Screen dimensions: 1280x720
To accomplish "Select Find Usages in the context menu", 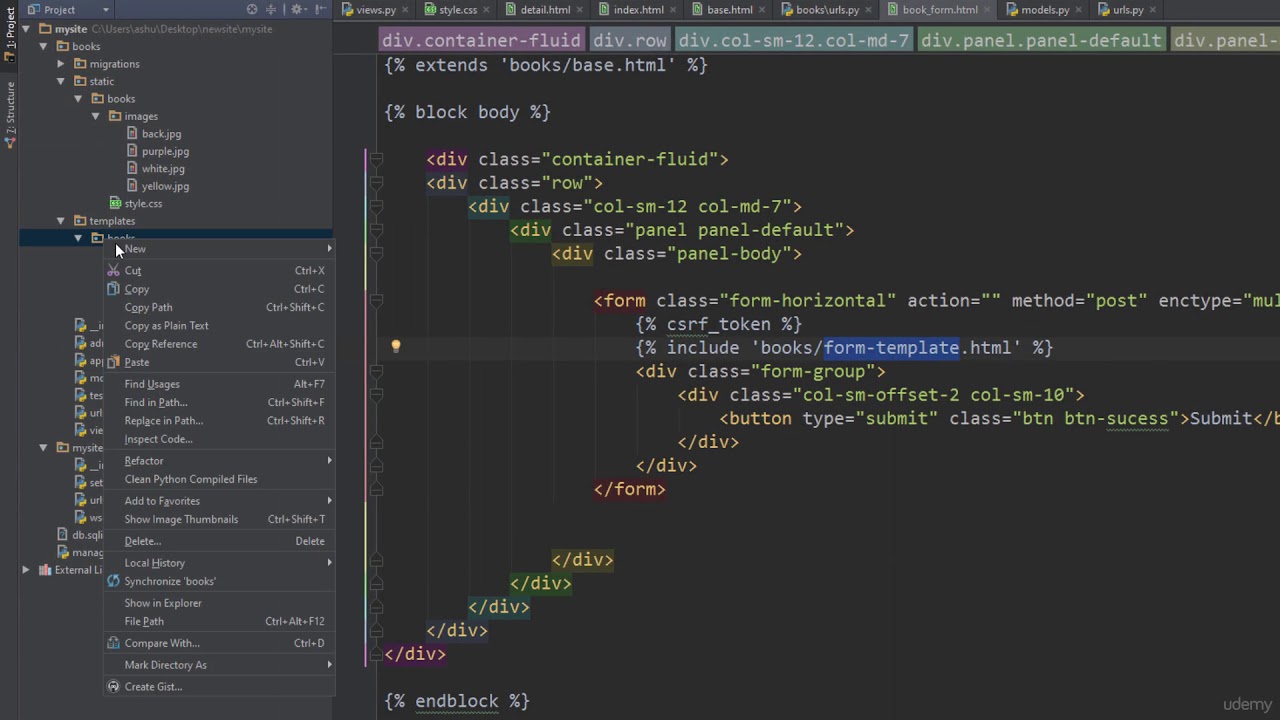I will point(220,384).
